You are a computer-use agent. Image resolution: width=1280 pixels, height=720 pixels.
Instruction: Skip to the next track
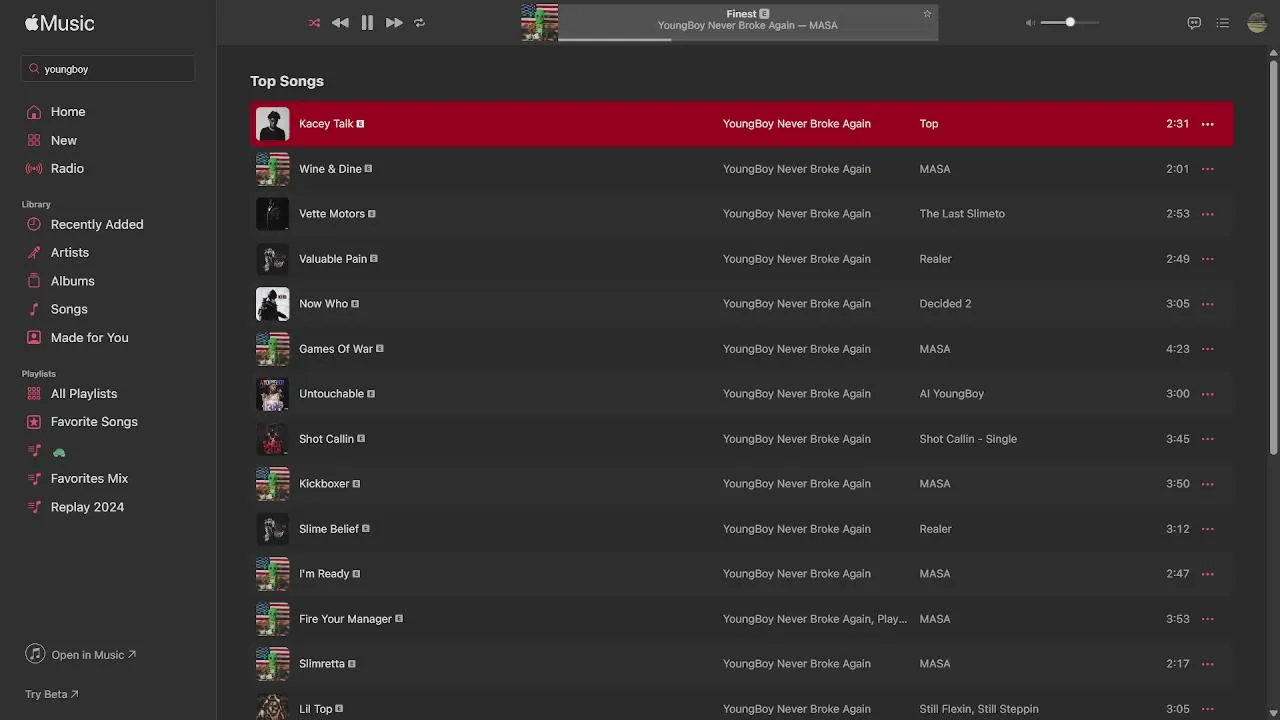pos(394,22)
